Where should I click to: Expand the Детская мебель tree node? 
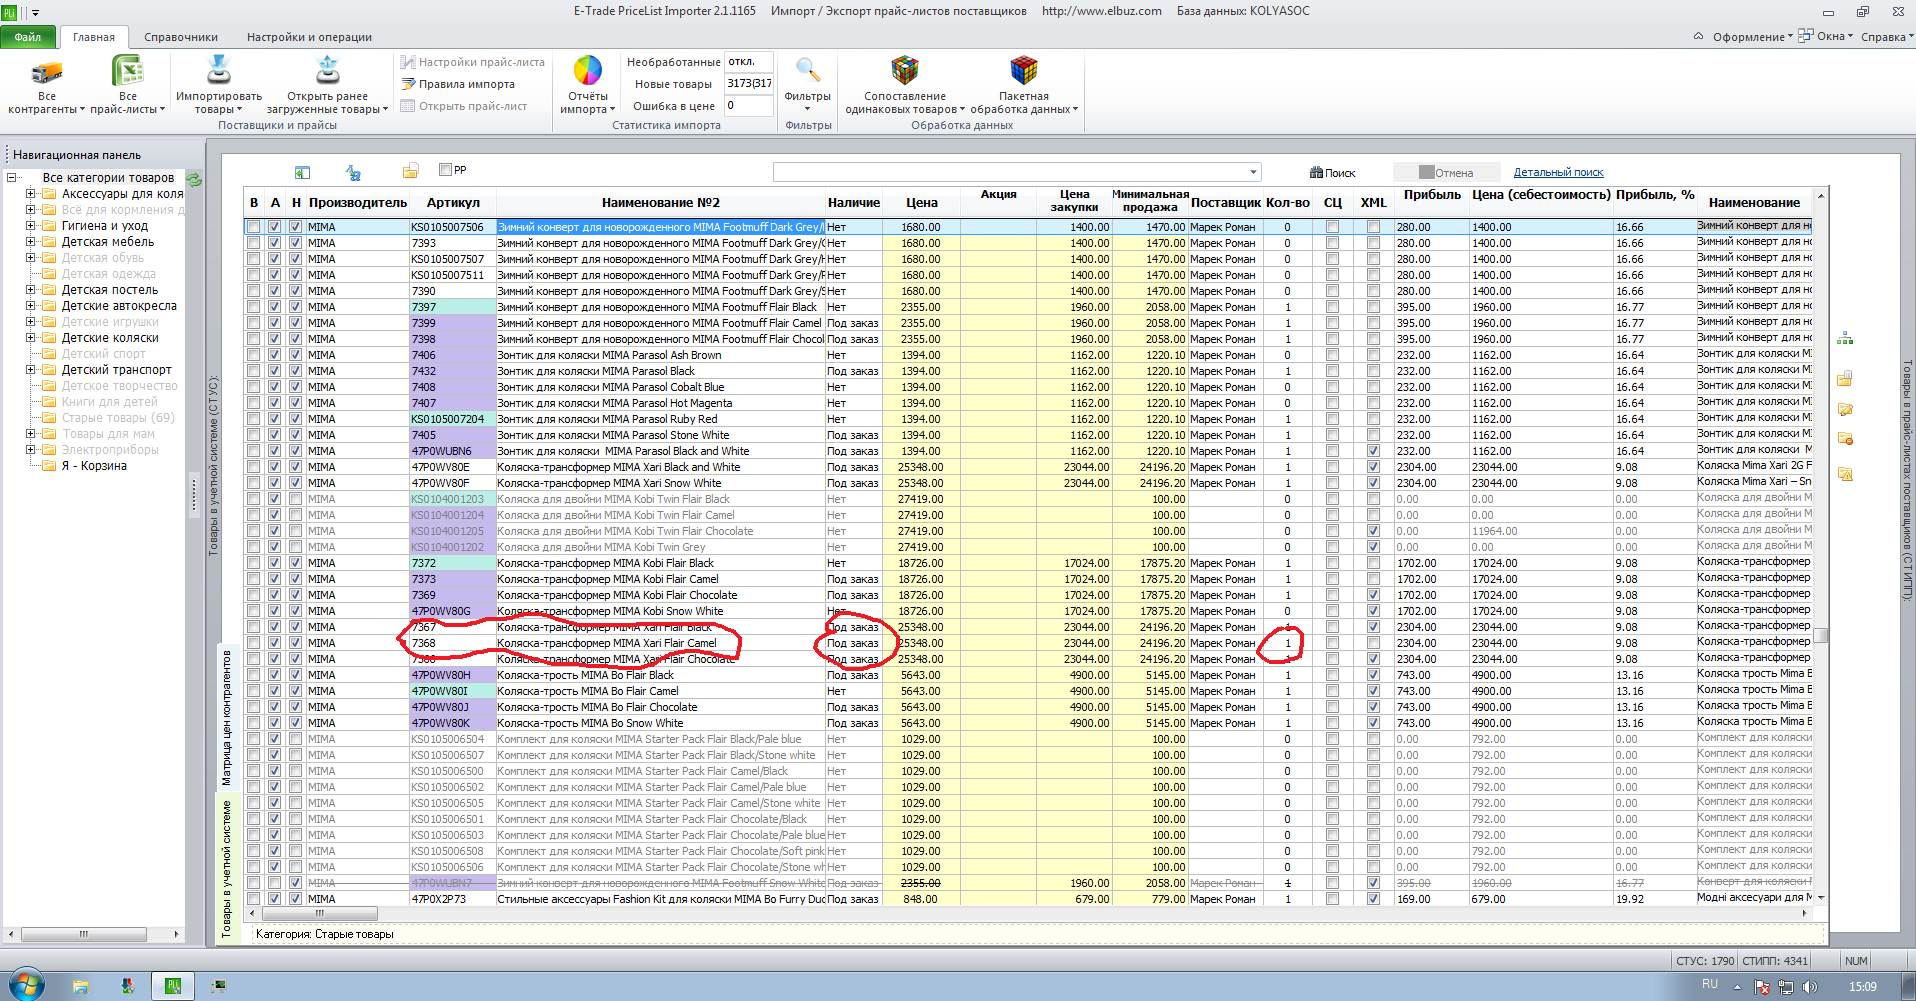pos(31,242)
